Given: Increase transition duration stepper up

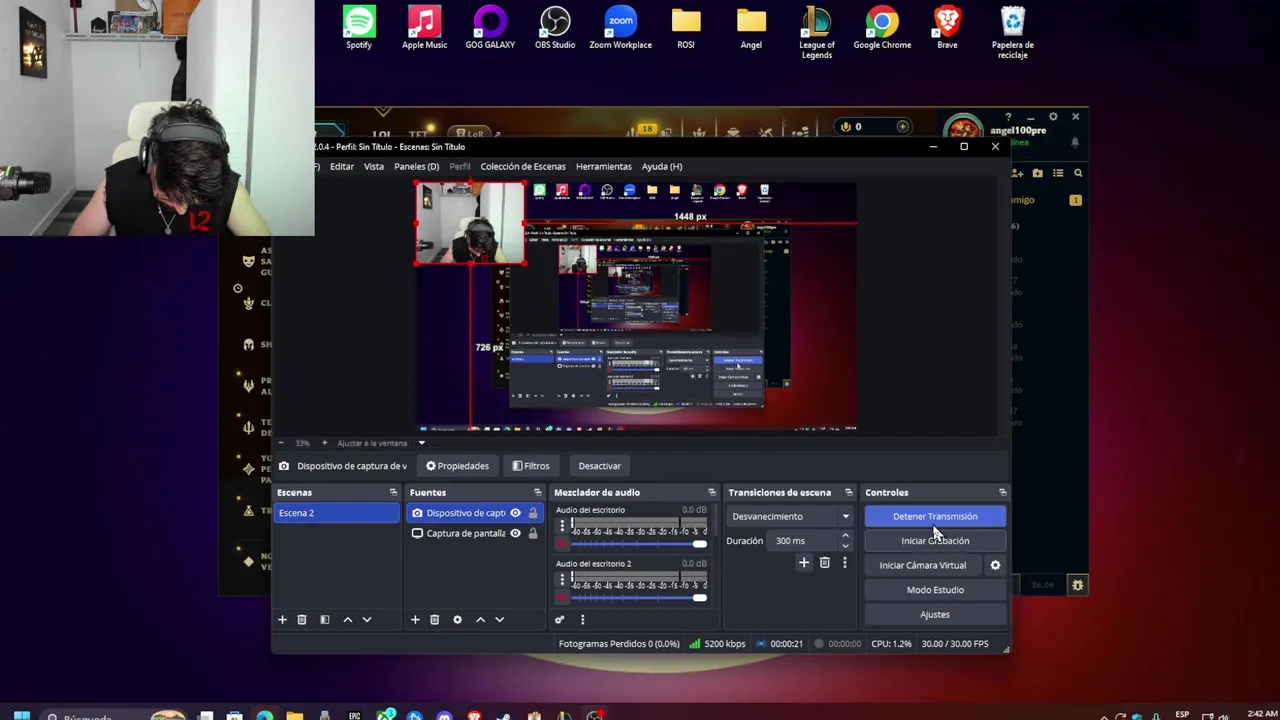Looking at the screenshot, I should point(845,536).
